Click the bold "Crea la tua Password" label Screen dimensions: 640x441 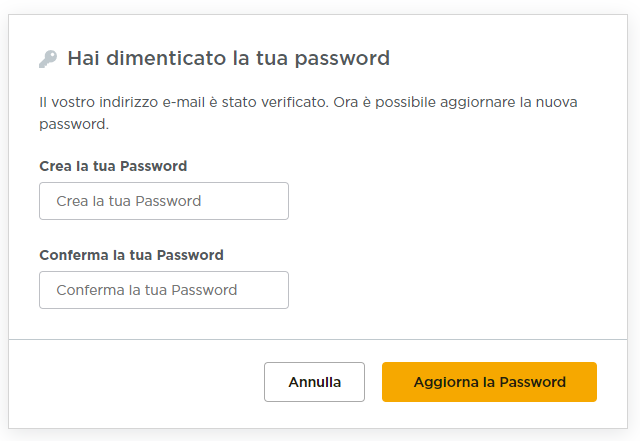(113, 166)
